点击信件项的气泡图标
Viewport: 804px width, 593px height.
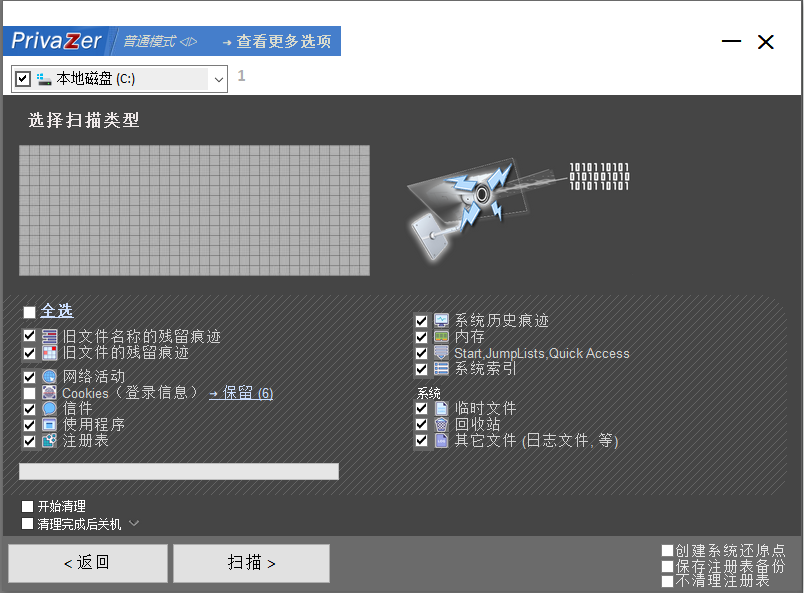[x=49, y=409]
